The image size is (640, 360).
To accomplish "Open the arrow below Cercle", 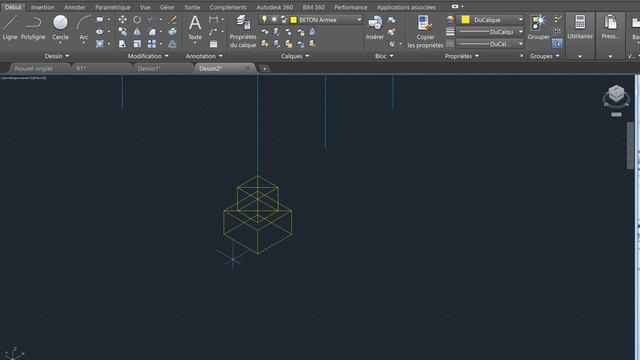I will [60, 43].
